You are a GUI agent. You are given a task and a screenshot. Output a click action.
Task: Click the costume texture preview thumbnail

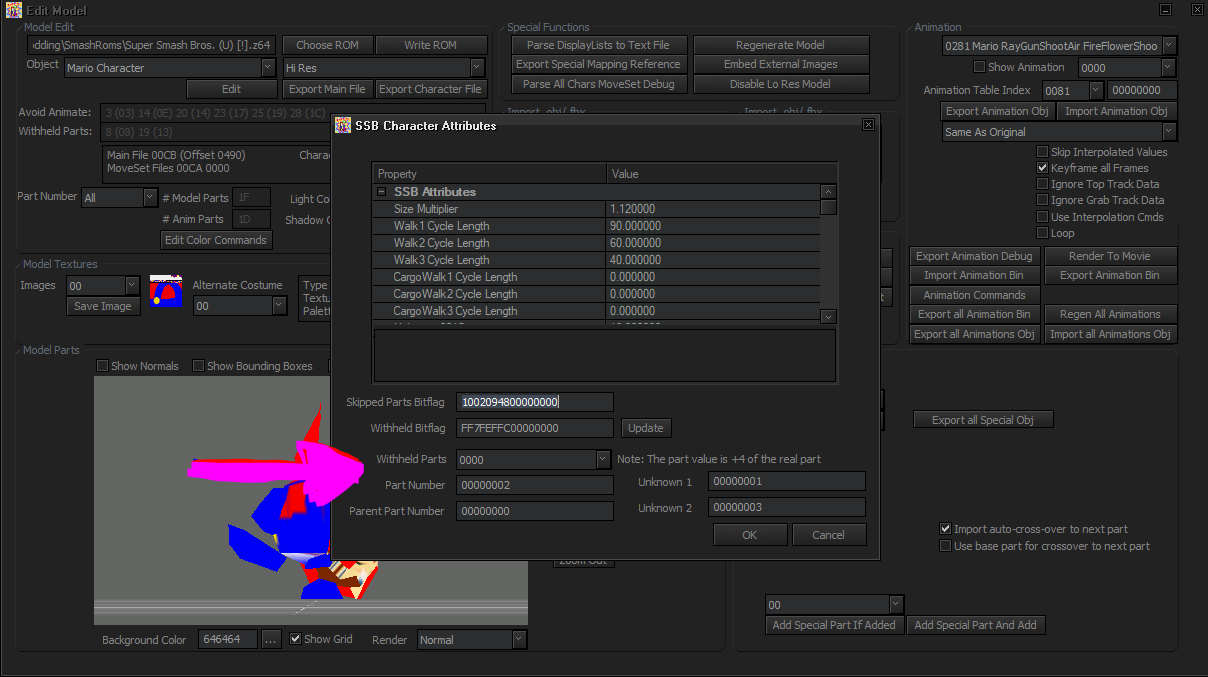coord(165,291)
